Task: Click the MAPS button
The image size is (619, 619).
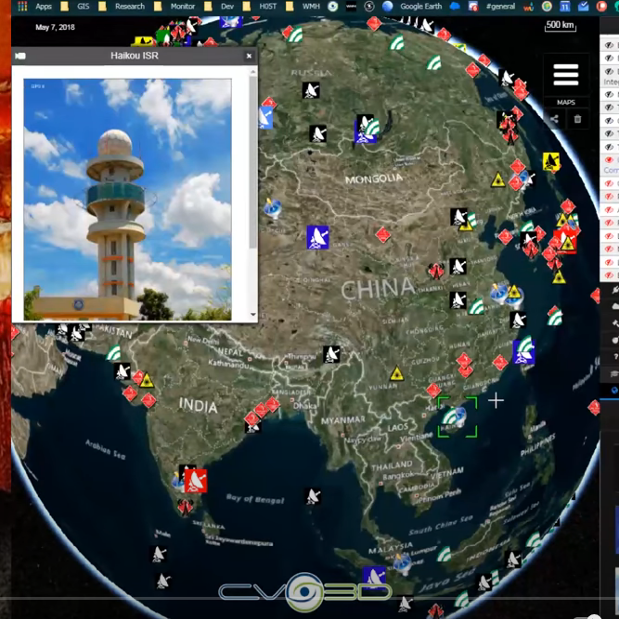Action: coord(566,102)
